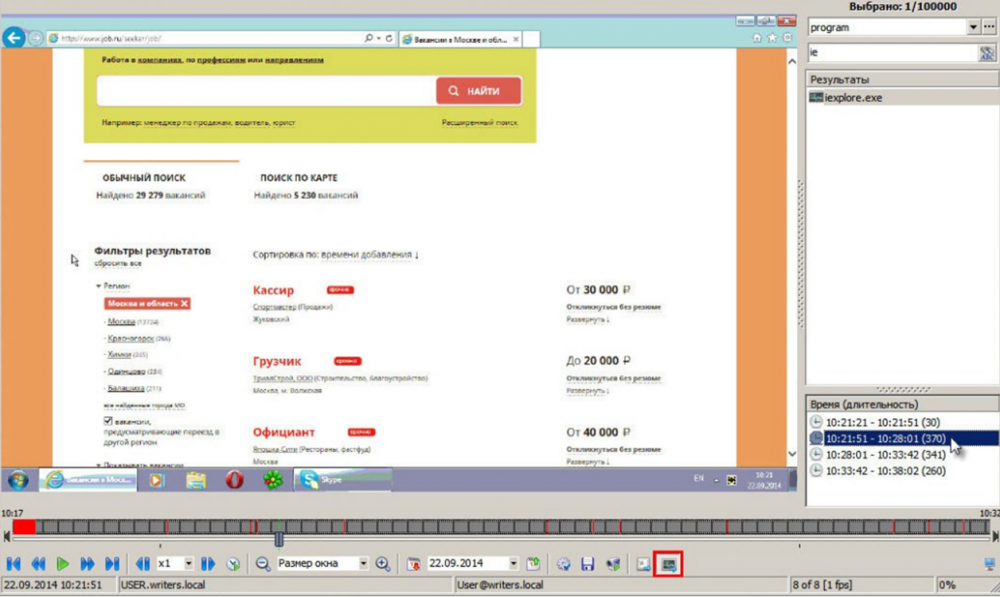This screenshot has height=597, width=1000.
Task: Click the monitor icon at far right of toolbar
Action: tap(989, 564)
